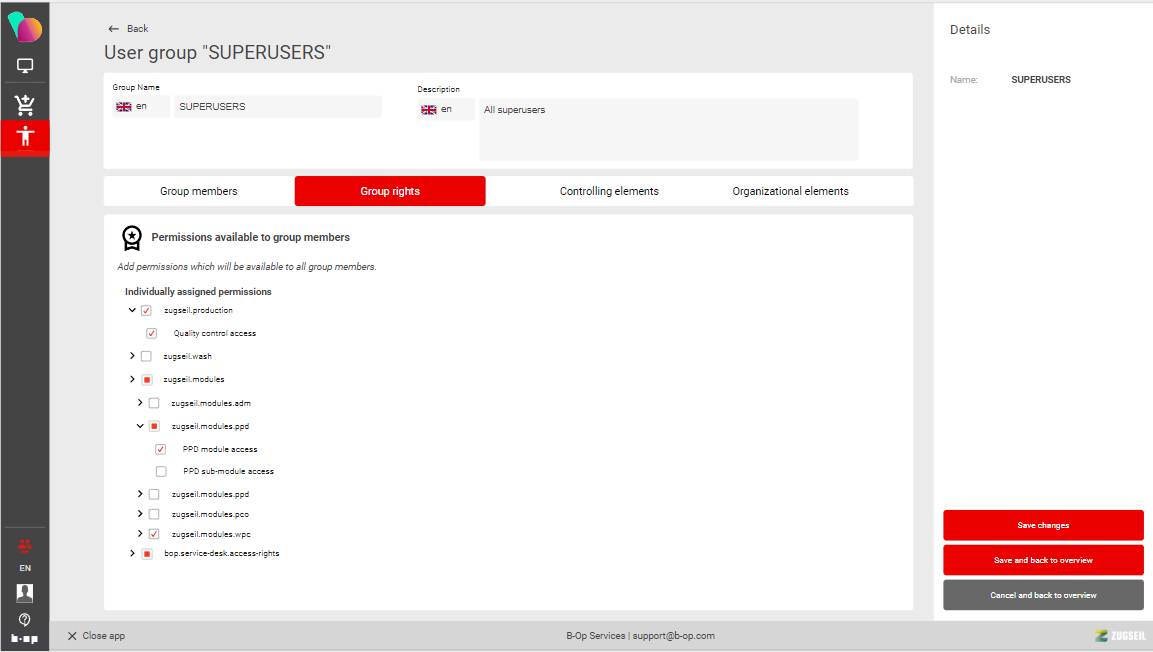Switch to the Group members tab
Image resolution: width=1153 pixels, height=652 pixels.
tap(199, 191)
